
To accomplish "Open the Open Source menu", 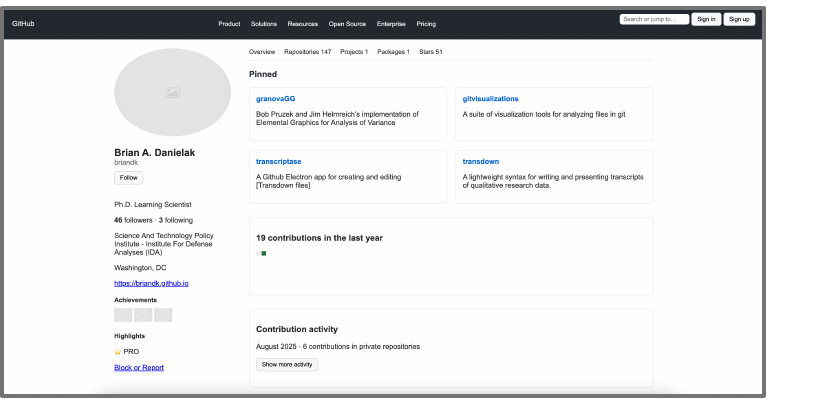I will 347,24.
